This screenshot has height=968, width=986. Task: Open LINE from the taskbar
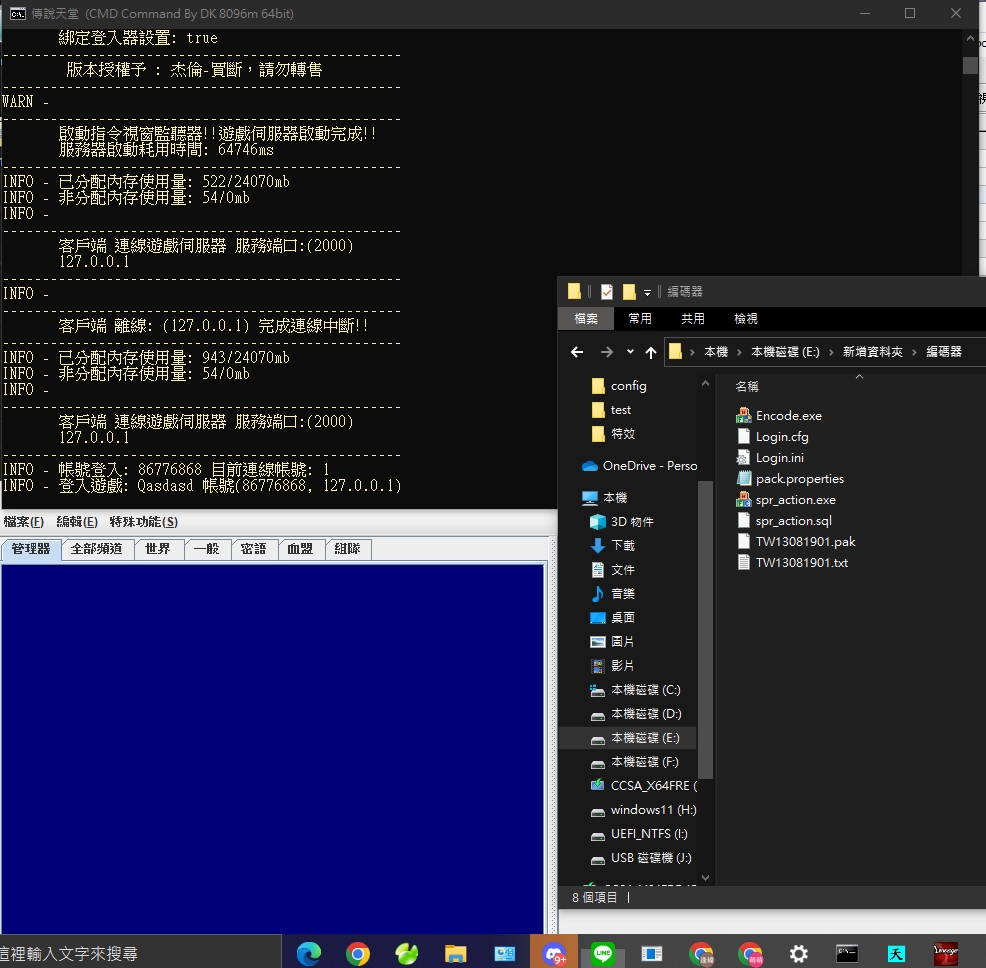point(603,954)
